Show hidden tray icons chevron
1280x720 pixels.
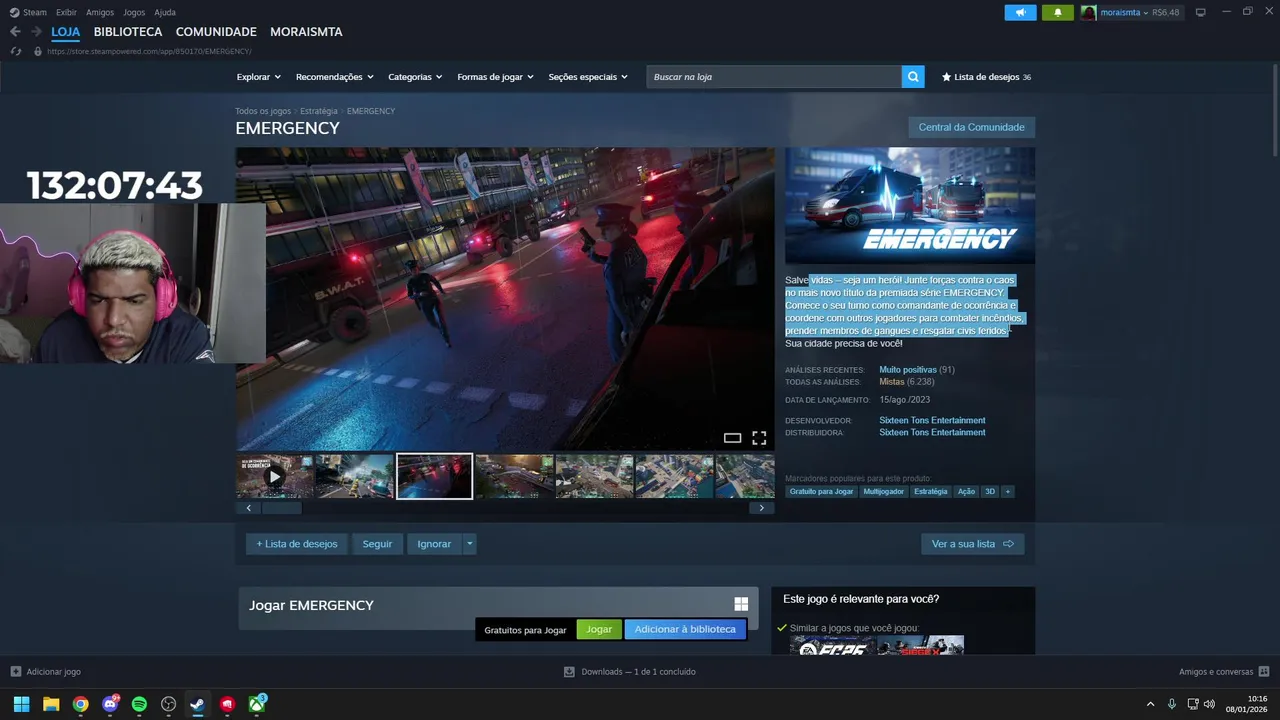click(x=1150, y=704)
